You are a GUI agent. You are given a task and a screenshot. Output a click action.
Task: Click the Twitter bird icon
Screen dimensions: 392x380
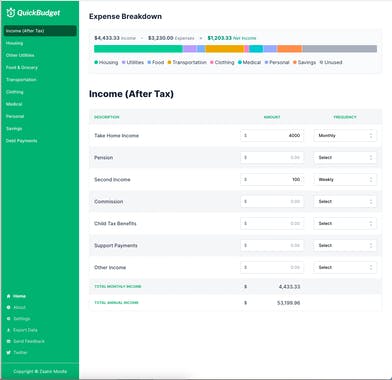[8, 352]
